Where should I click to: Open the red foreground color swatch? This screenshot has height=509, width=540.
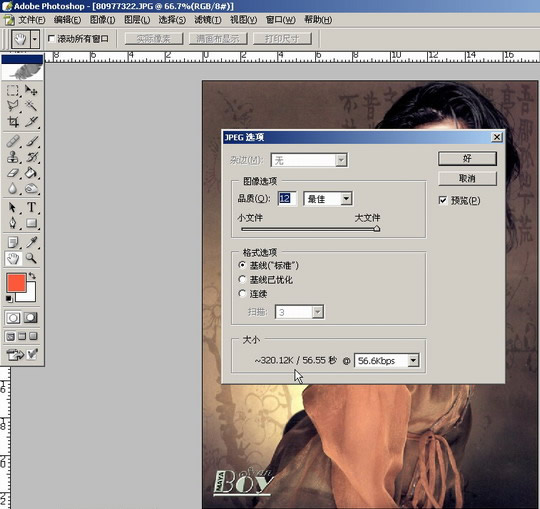click(16, 282)
